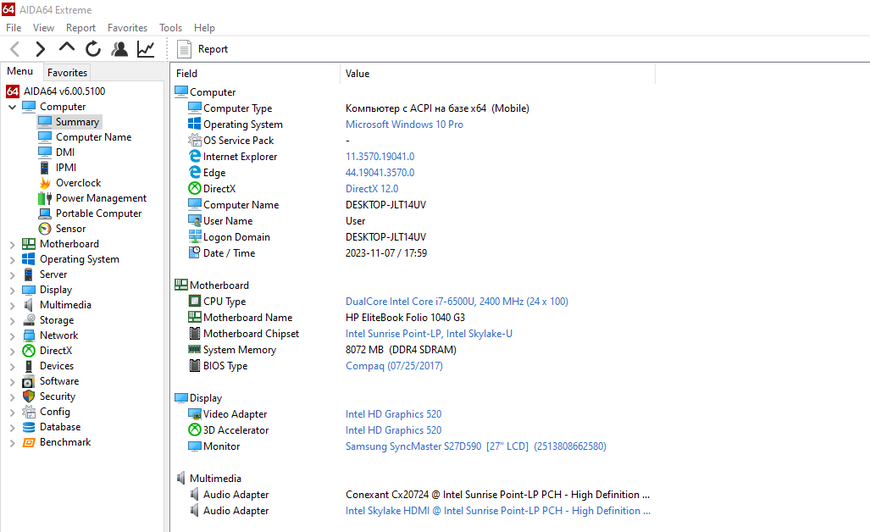Switch to the Menu tab in sidebar
870x532 pixels.
(x=20, y=72)
